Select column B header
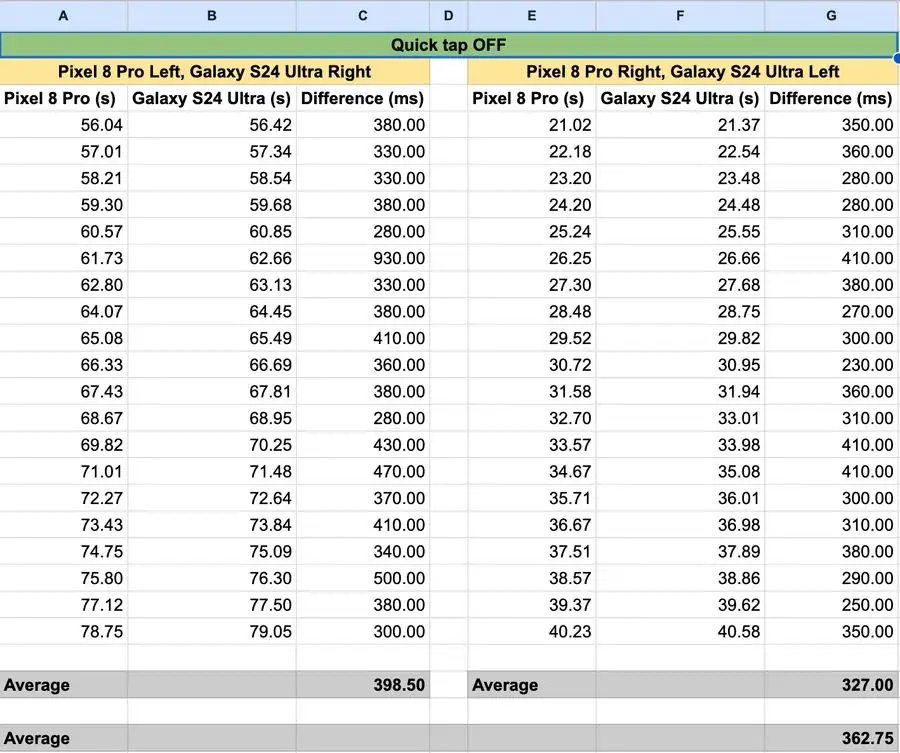This screenshot has width=900, height=753. click(x=212, y=15)
